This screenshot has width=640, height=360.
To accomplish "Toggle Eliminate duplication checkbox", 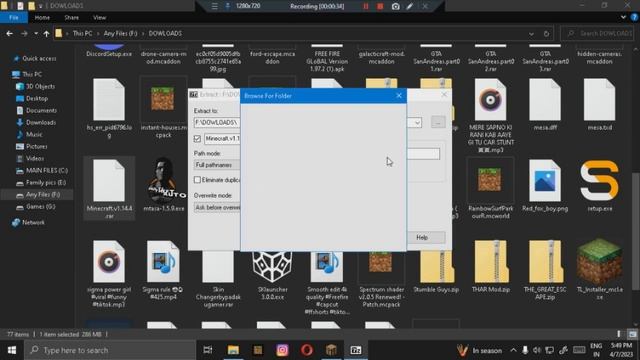I will click(x=197, y=180).
